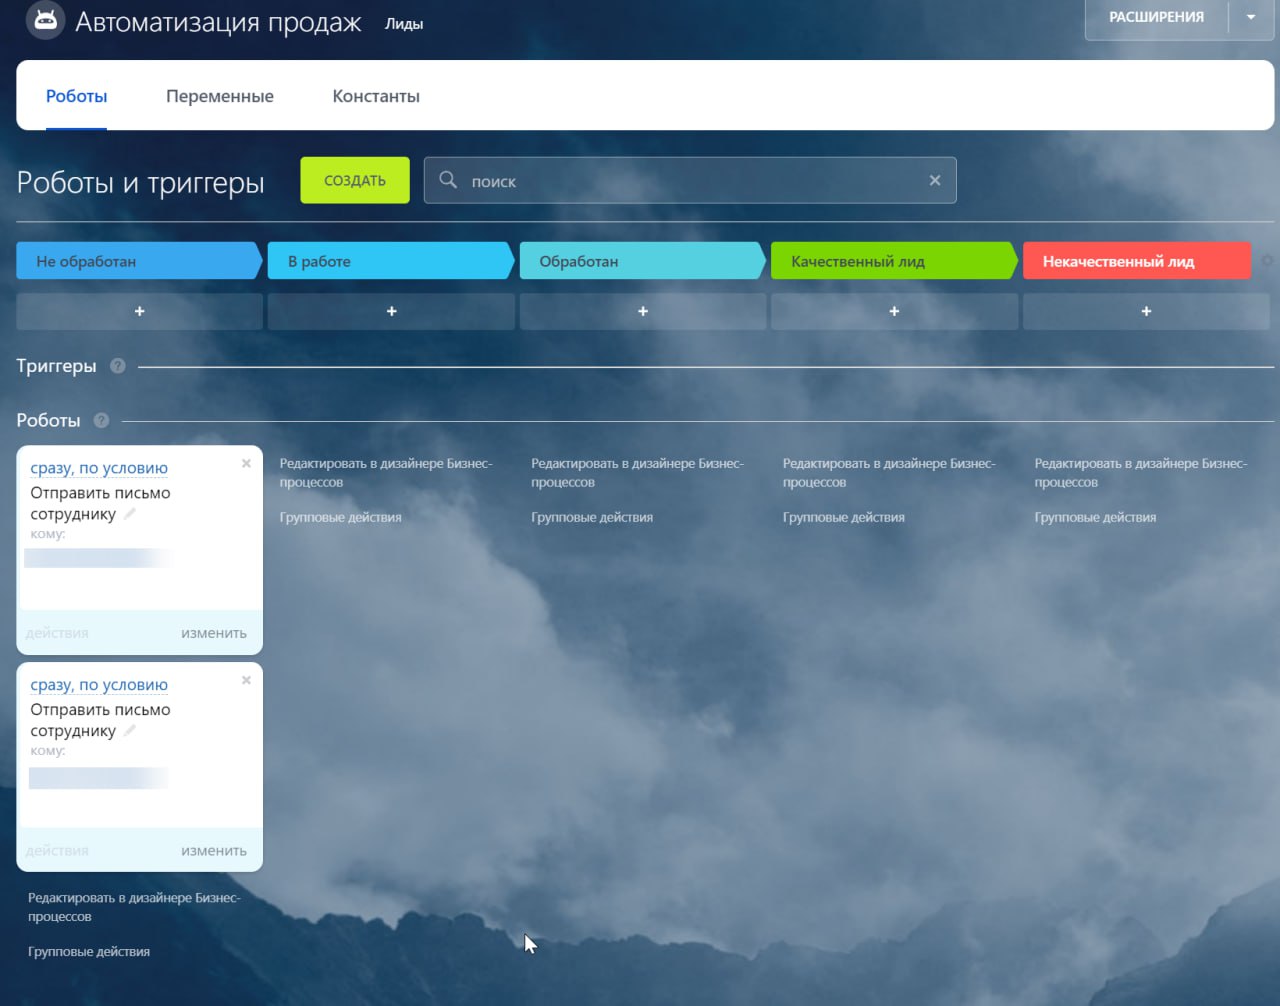Add a robot with plus under Не обработан
Screen dimensions: 1280x1006
(x=140, y=311)
